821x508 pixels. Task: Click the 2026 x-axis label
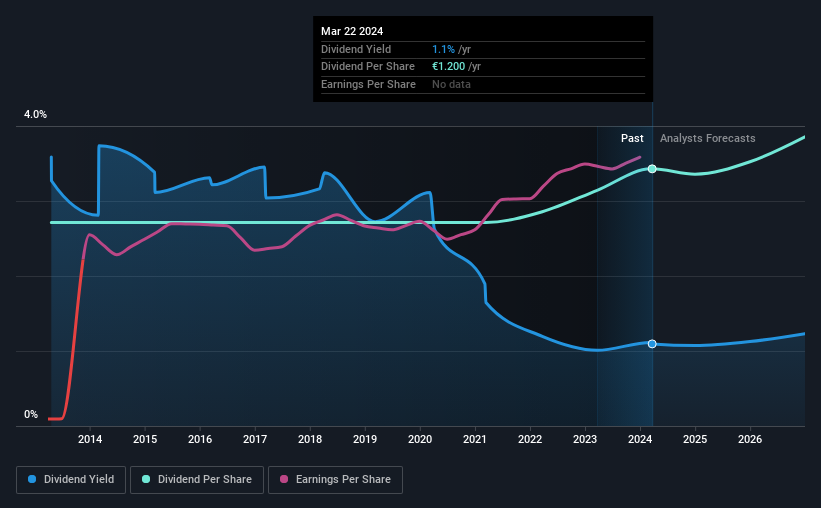(x=750, y=439)
